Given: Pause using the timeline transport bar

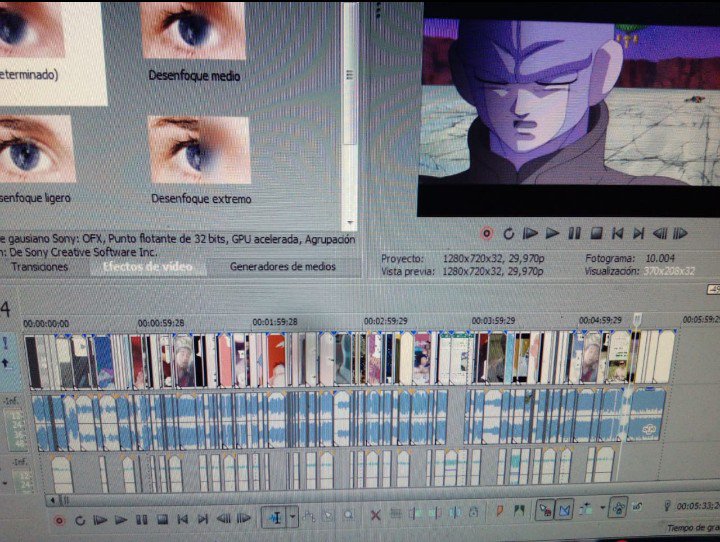Looking at the screenshot, I should pos(141,520).
